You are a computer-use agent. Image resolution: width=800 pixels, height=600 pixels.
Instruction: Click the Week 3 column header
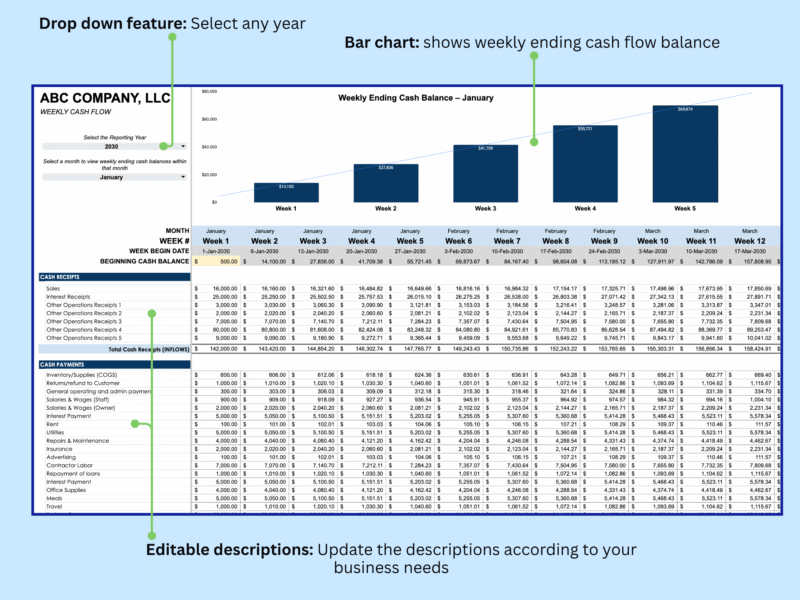[313, 241]
